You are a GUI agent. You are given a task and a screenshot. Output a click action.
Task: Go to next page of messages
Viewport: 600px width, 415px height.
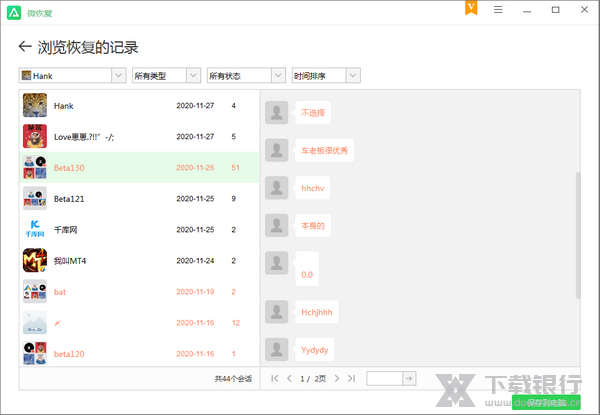pyautogui.click(x=337, y=378)
